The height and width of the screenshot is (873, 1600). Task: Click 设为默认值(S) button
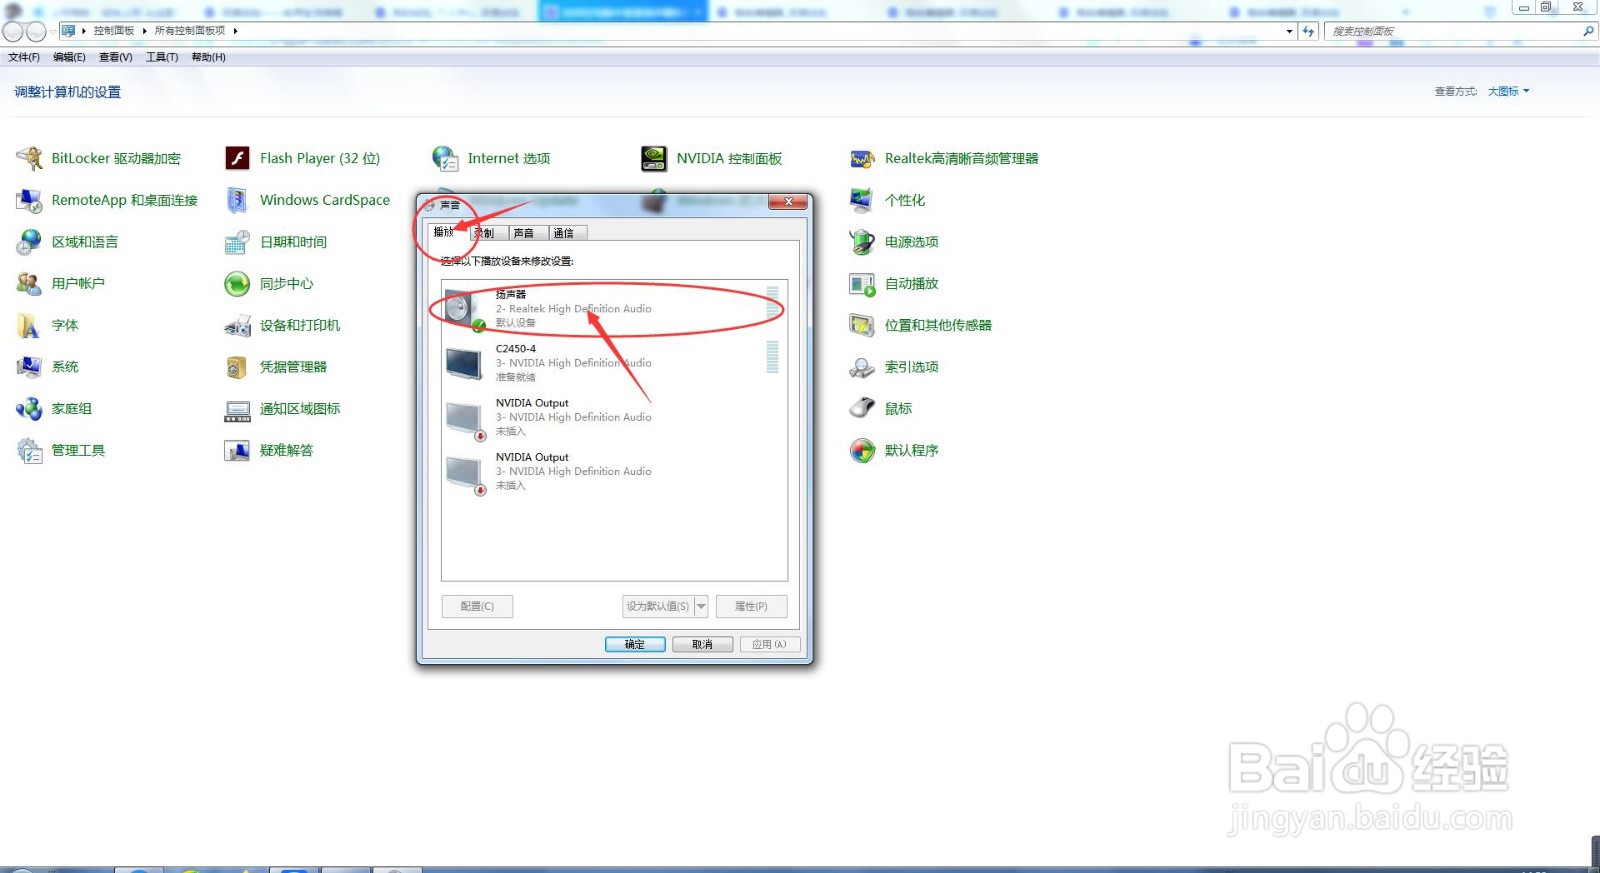[658, 606]
